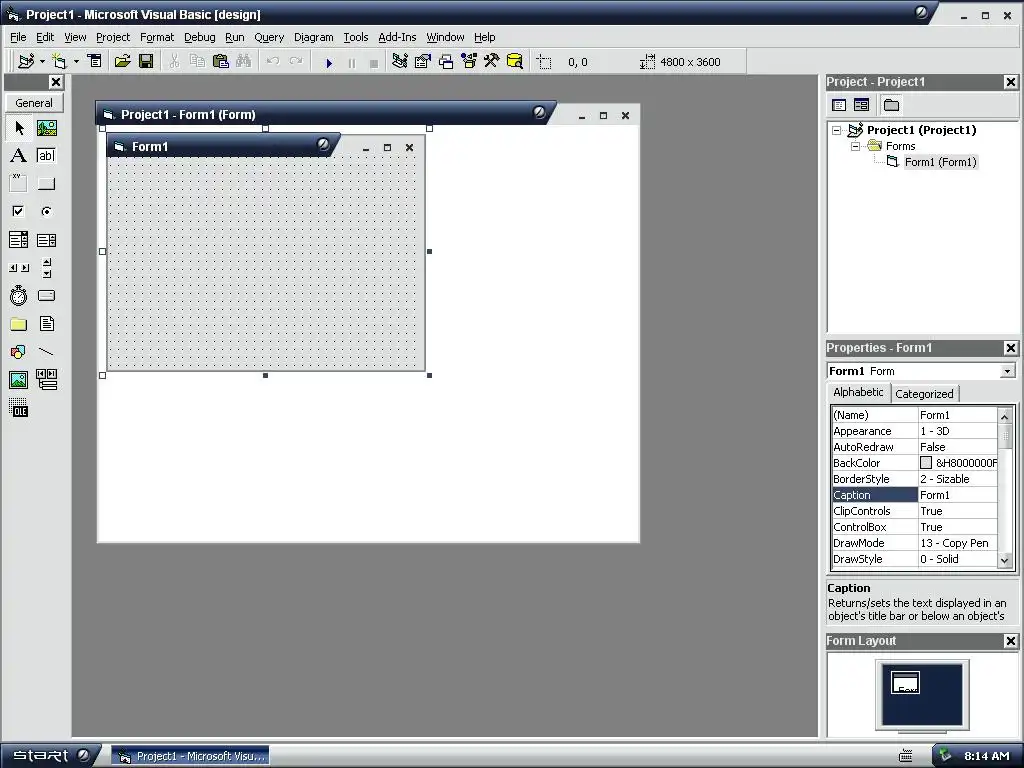Select the Label tool
The height and width of the screenshot is (768, 1024).
click(x=19, y=155)
